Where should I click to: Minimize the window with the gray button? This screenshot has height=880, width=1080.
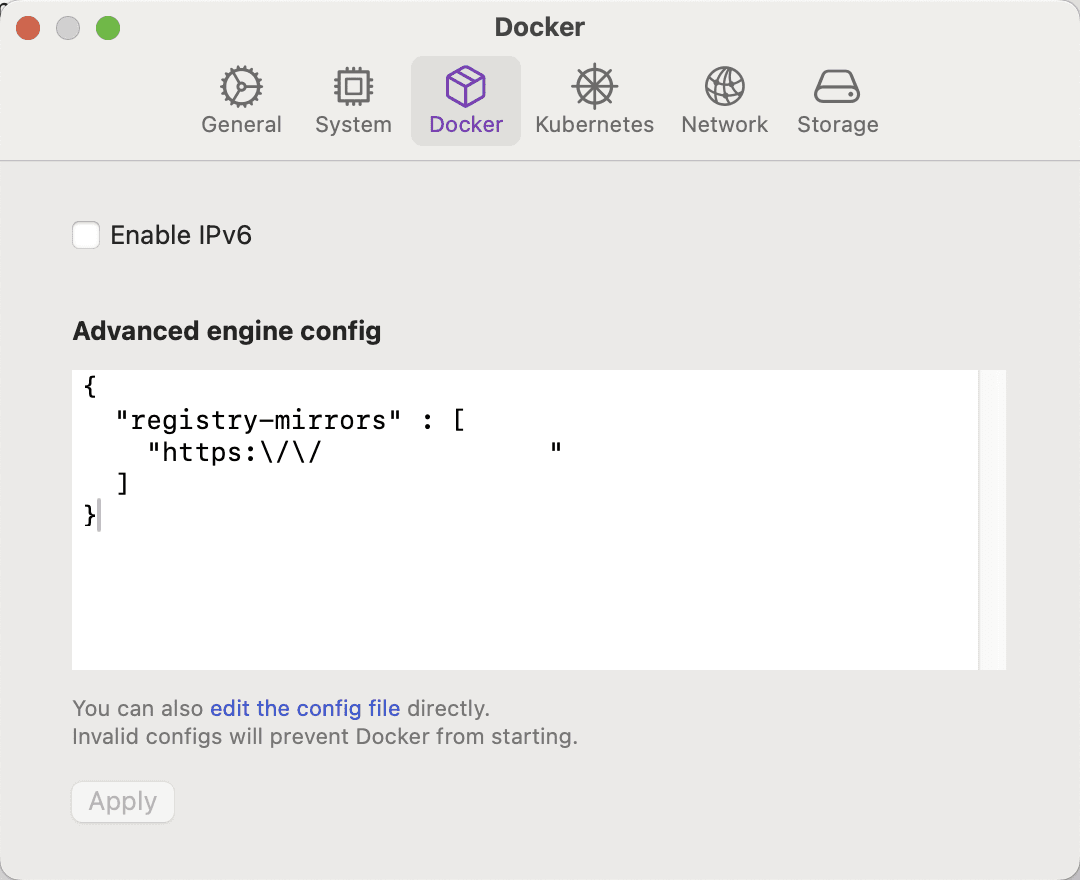[68, 28]
